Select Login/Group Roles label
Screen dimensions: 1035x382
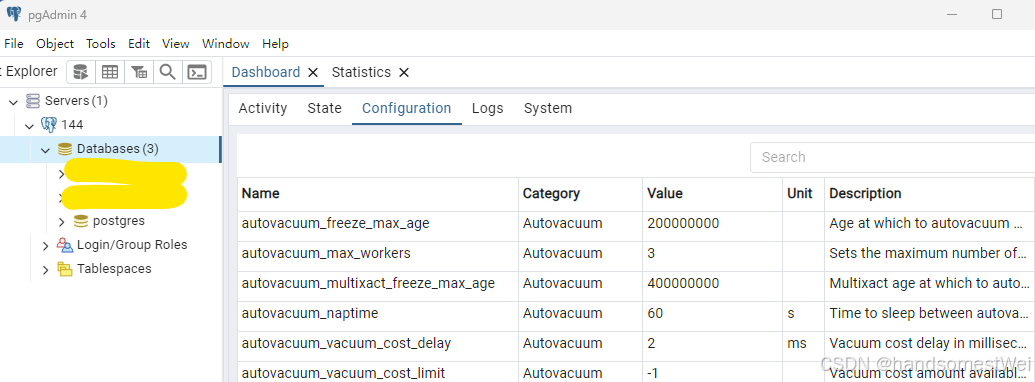[x=132, y=245]
